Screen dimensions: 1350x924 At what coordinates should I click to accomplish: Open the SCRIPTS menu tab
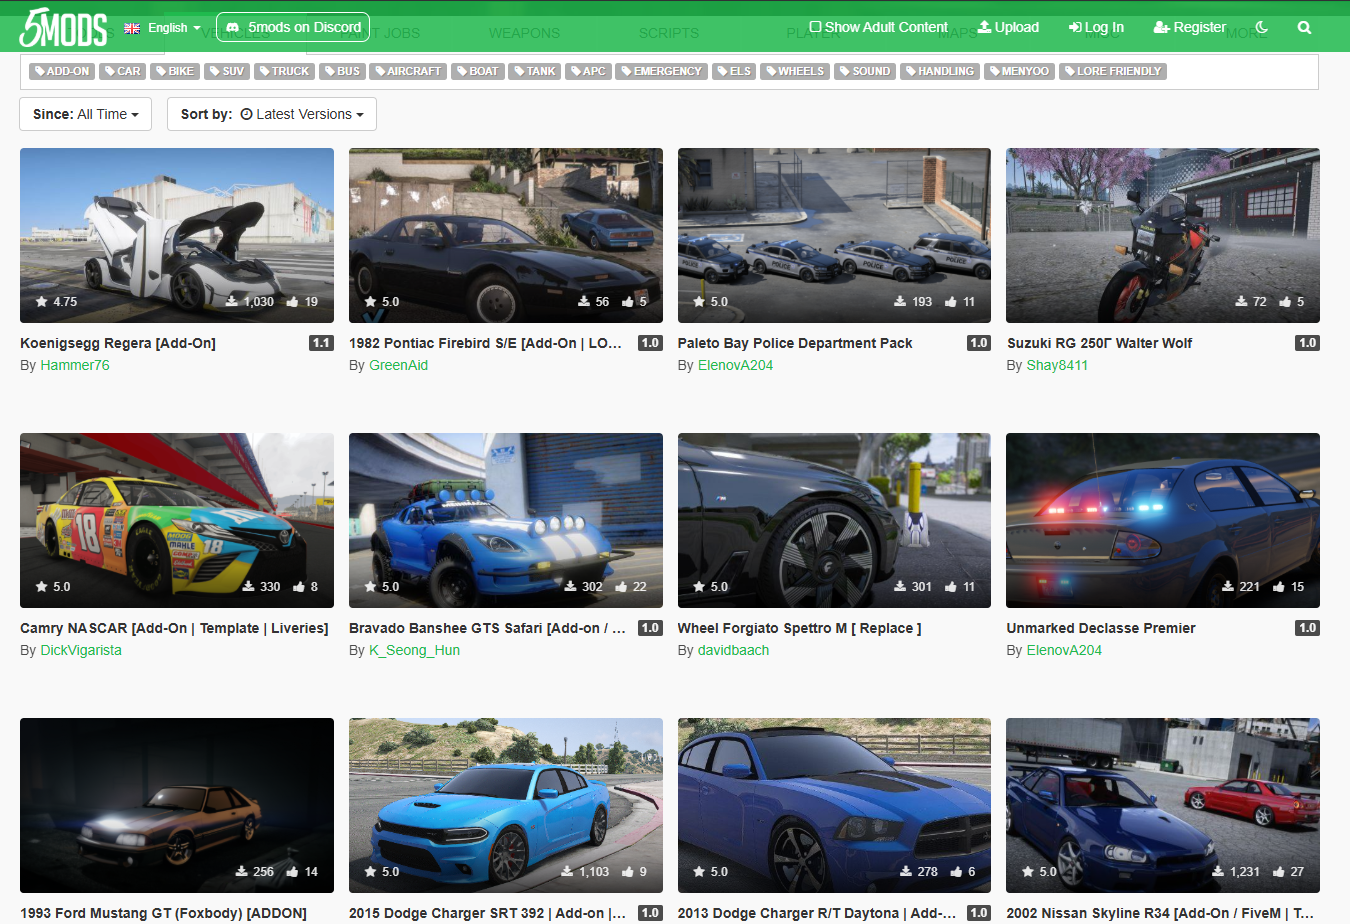(669, 33)
